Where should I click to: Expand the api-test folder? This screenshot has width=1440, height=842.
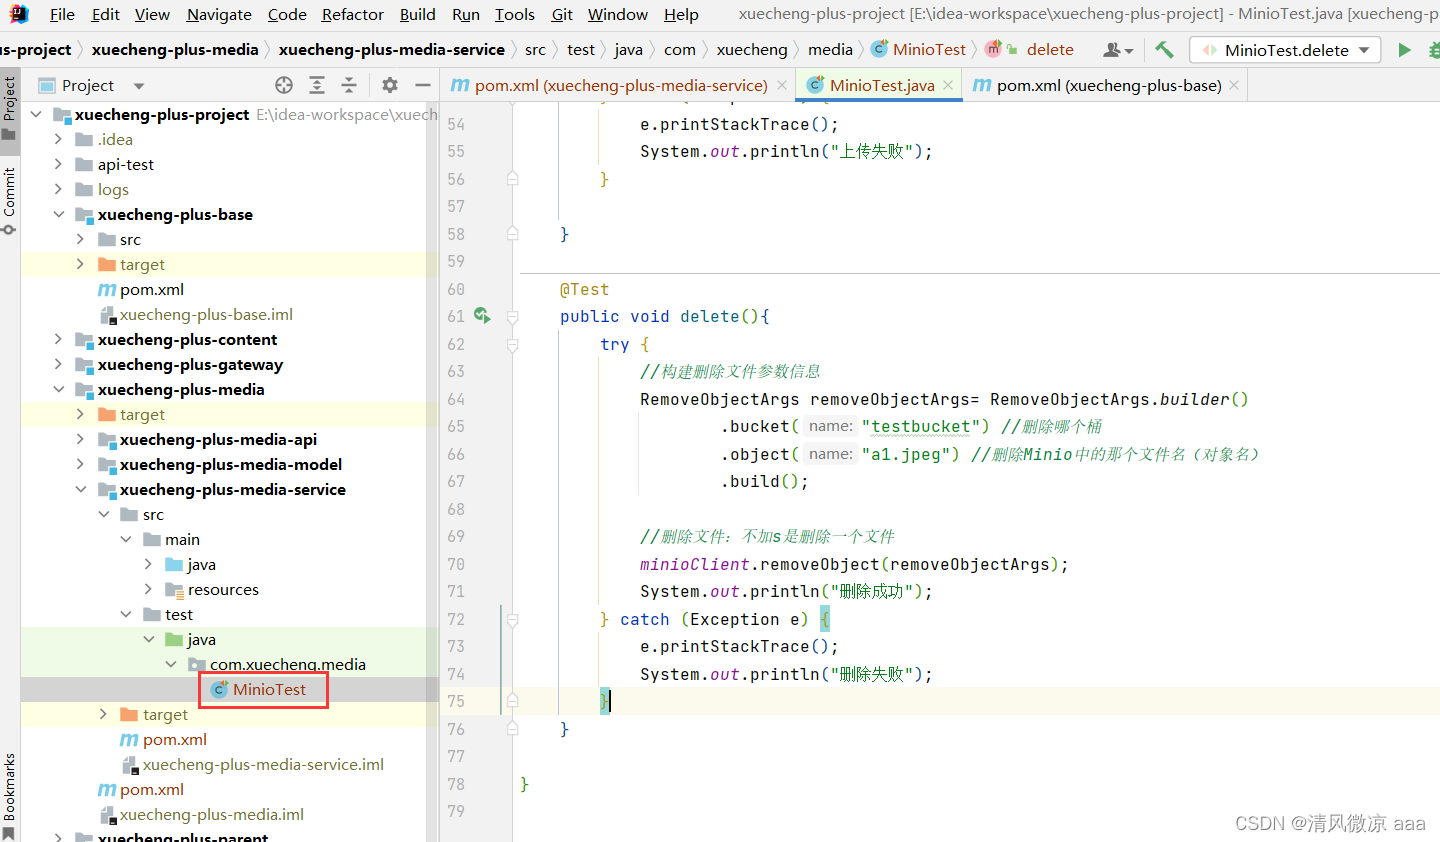pos(58,164)
